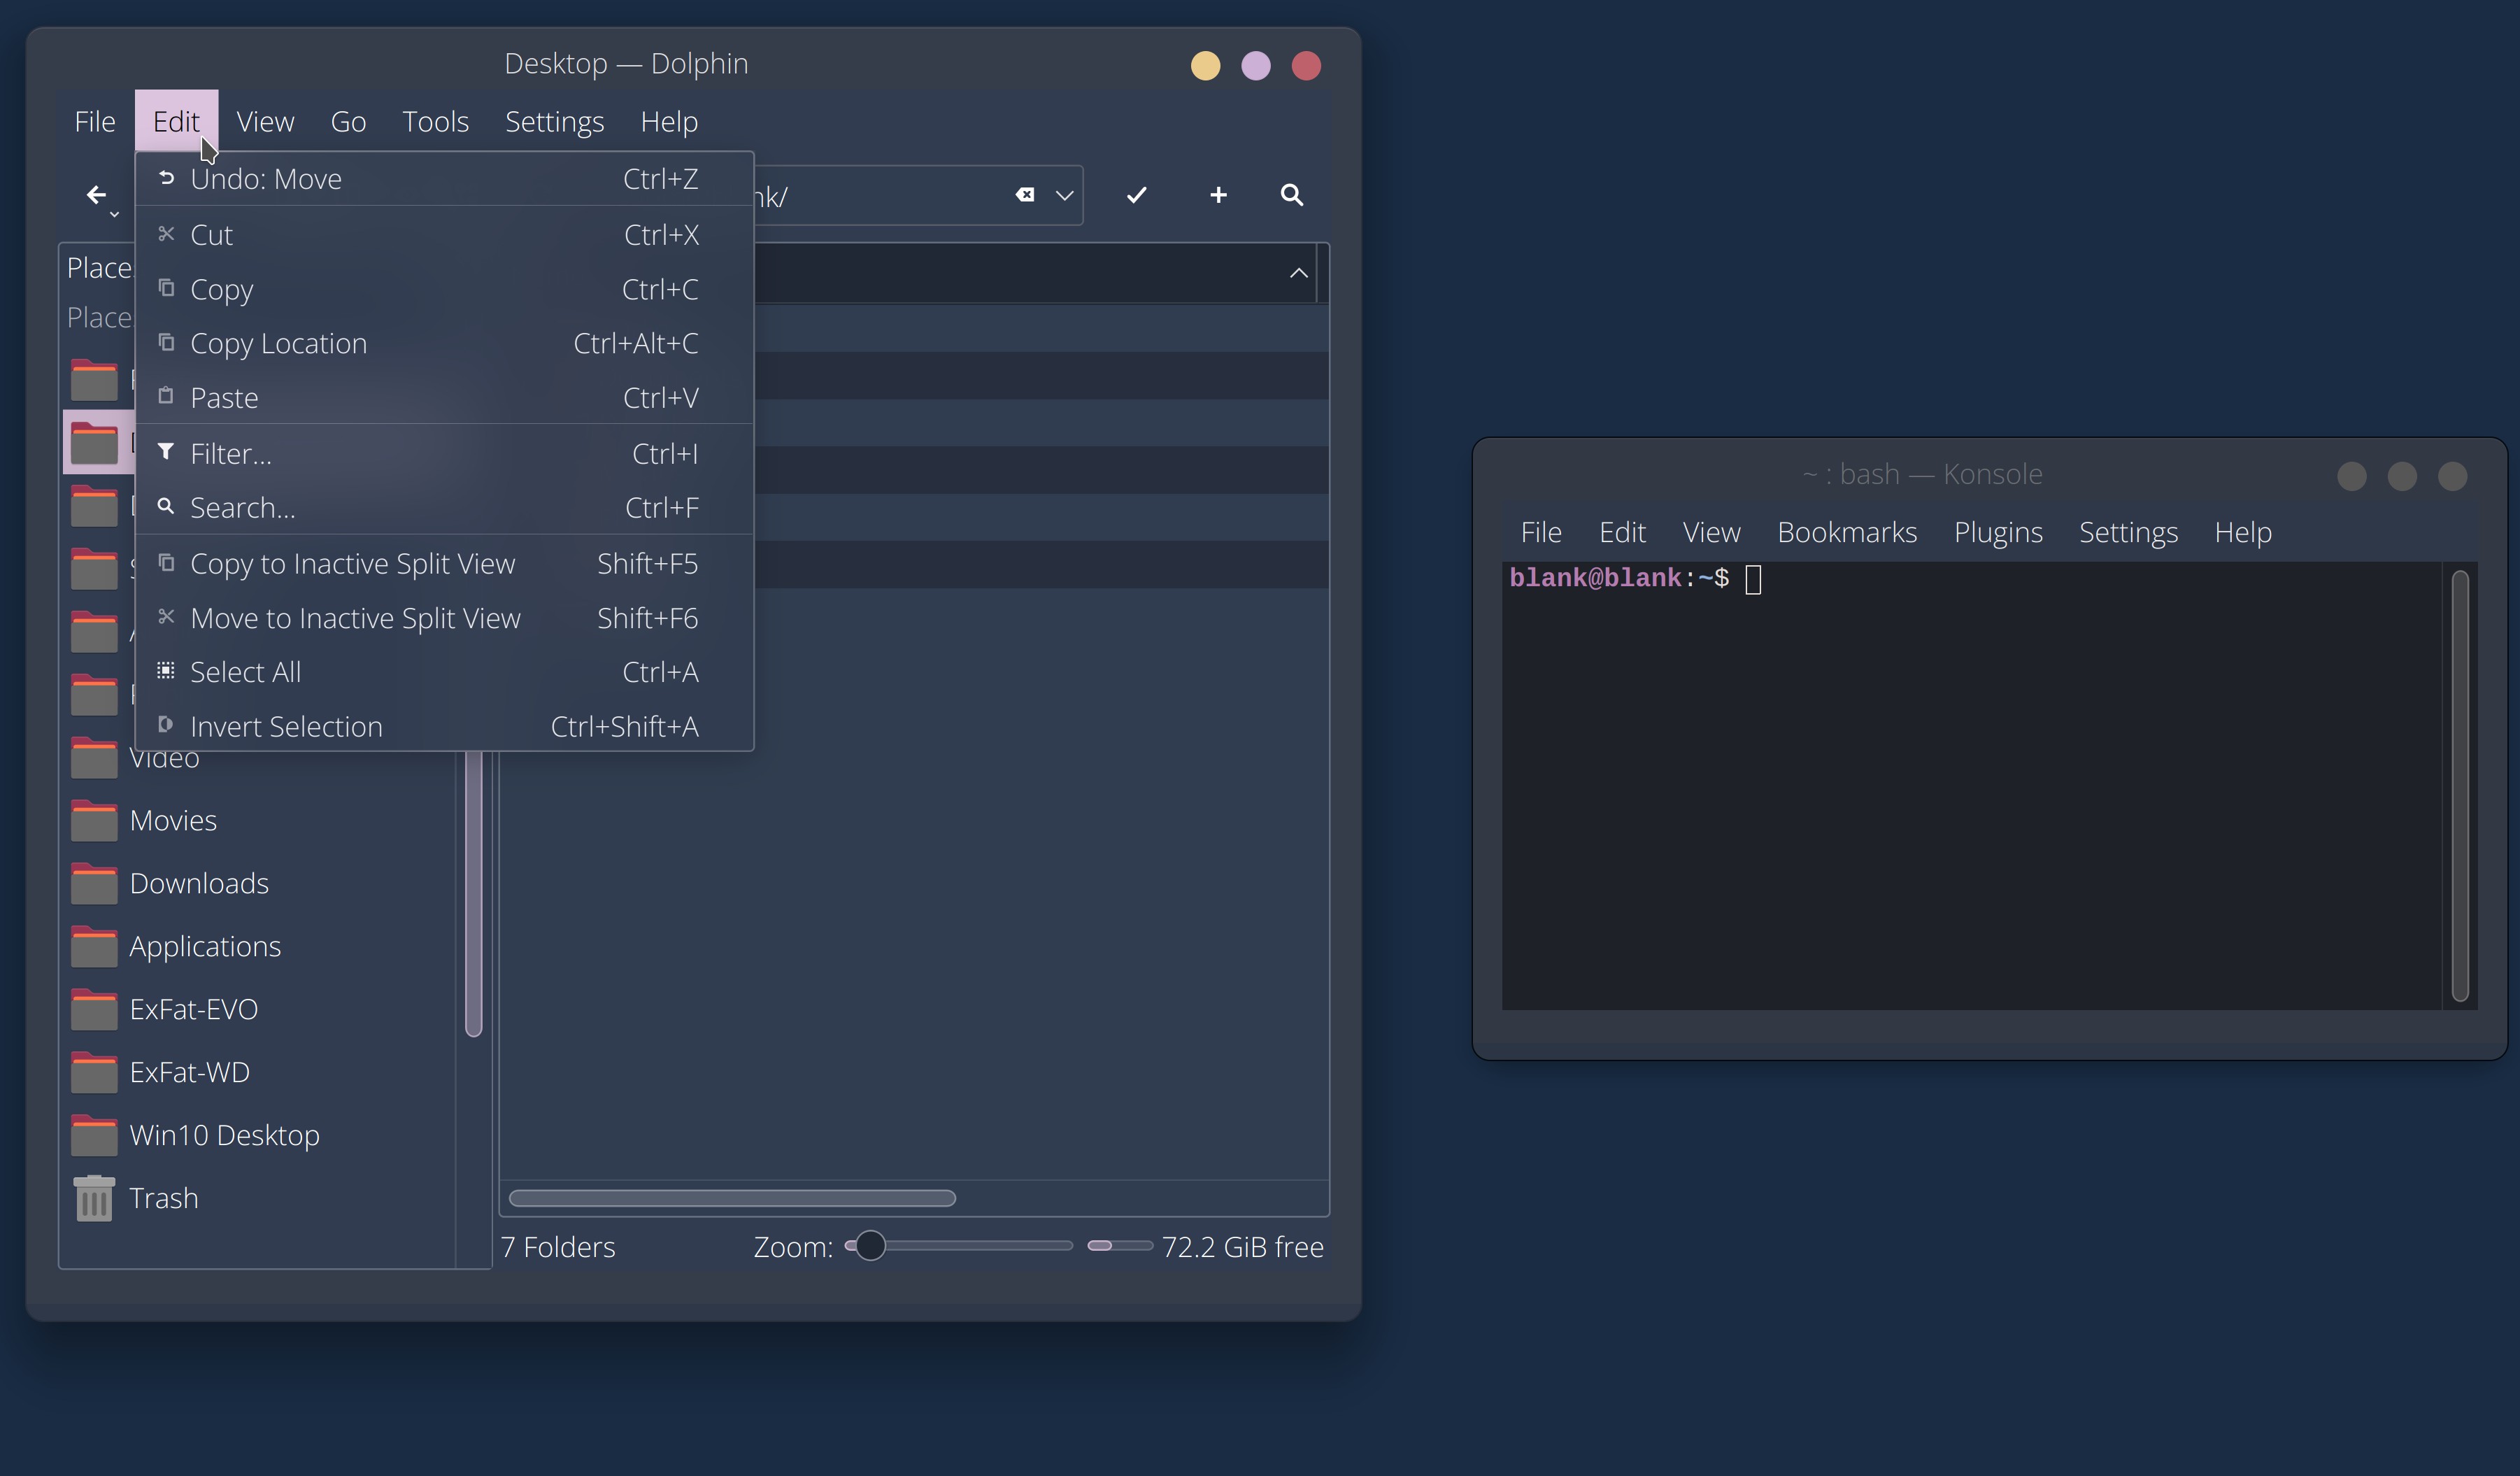Open Dolphin View menu

pos(265,121)
